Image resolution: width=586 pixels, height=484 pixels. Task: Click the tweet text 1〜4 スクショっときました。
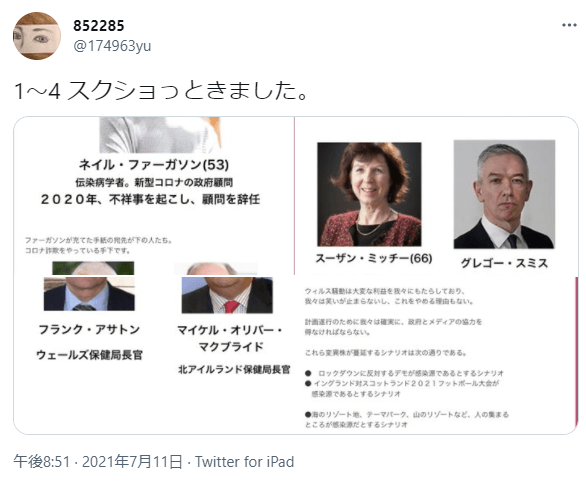161,90
